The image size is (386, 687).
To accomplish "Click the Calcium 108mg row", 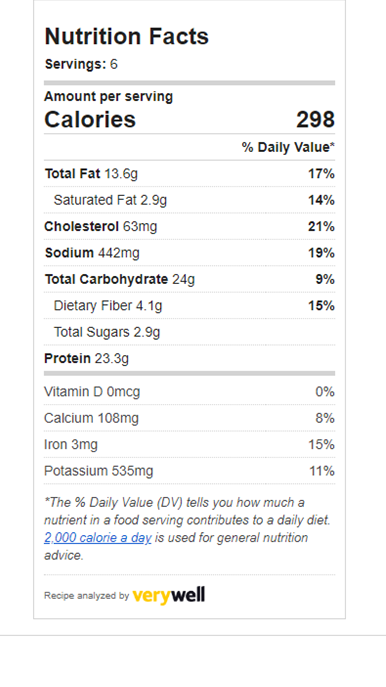I will coord(189,418).
